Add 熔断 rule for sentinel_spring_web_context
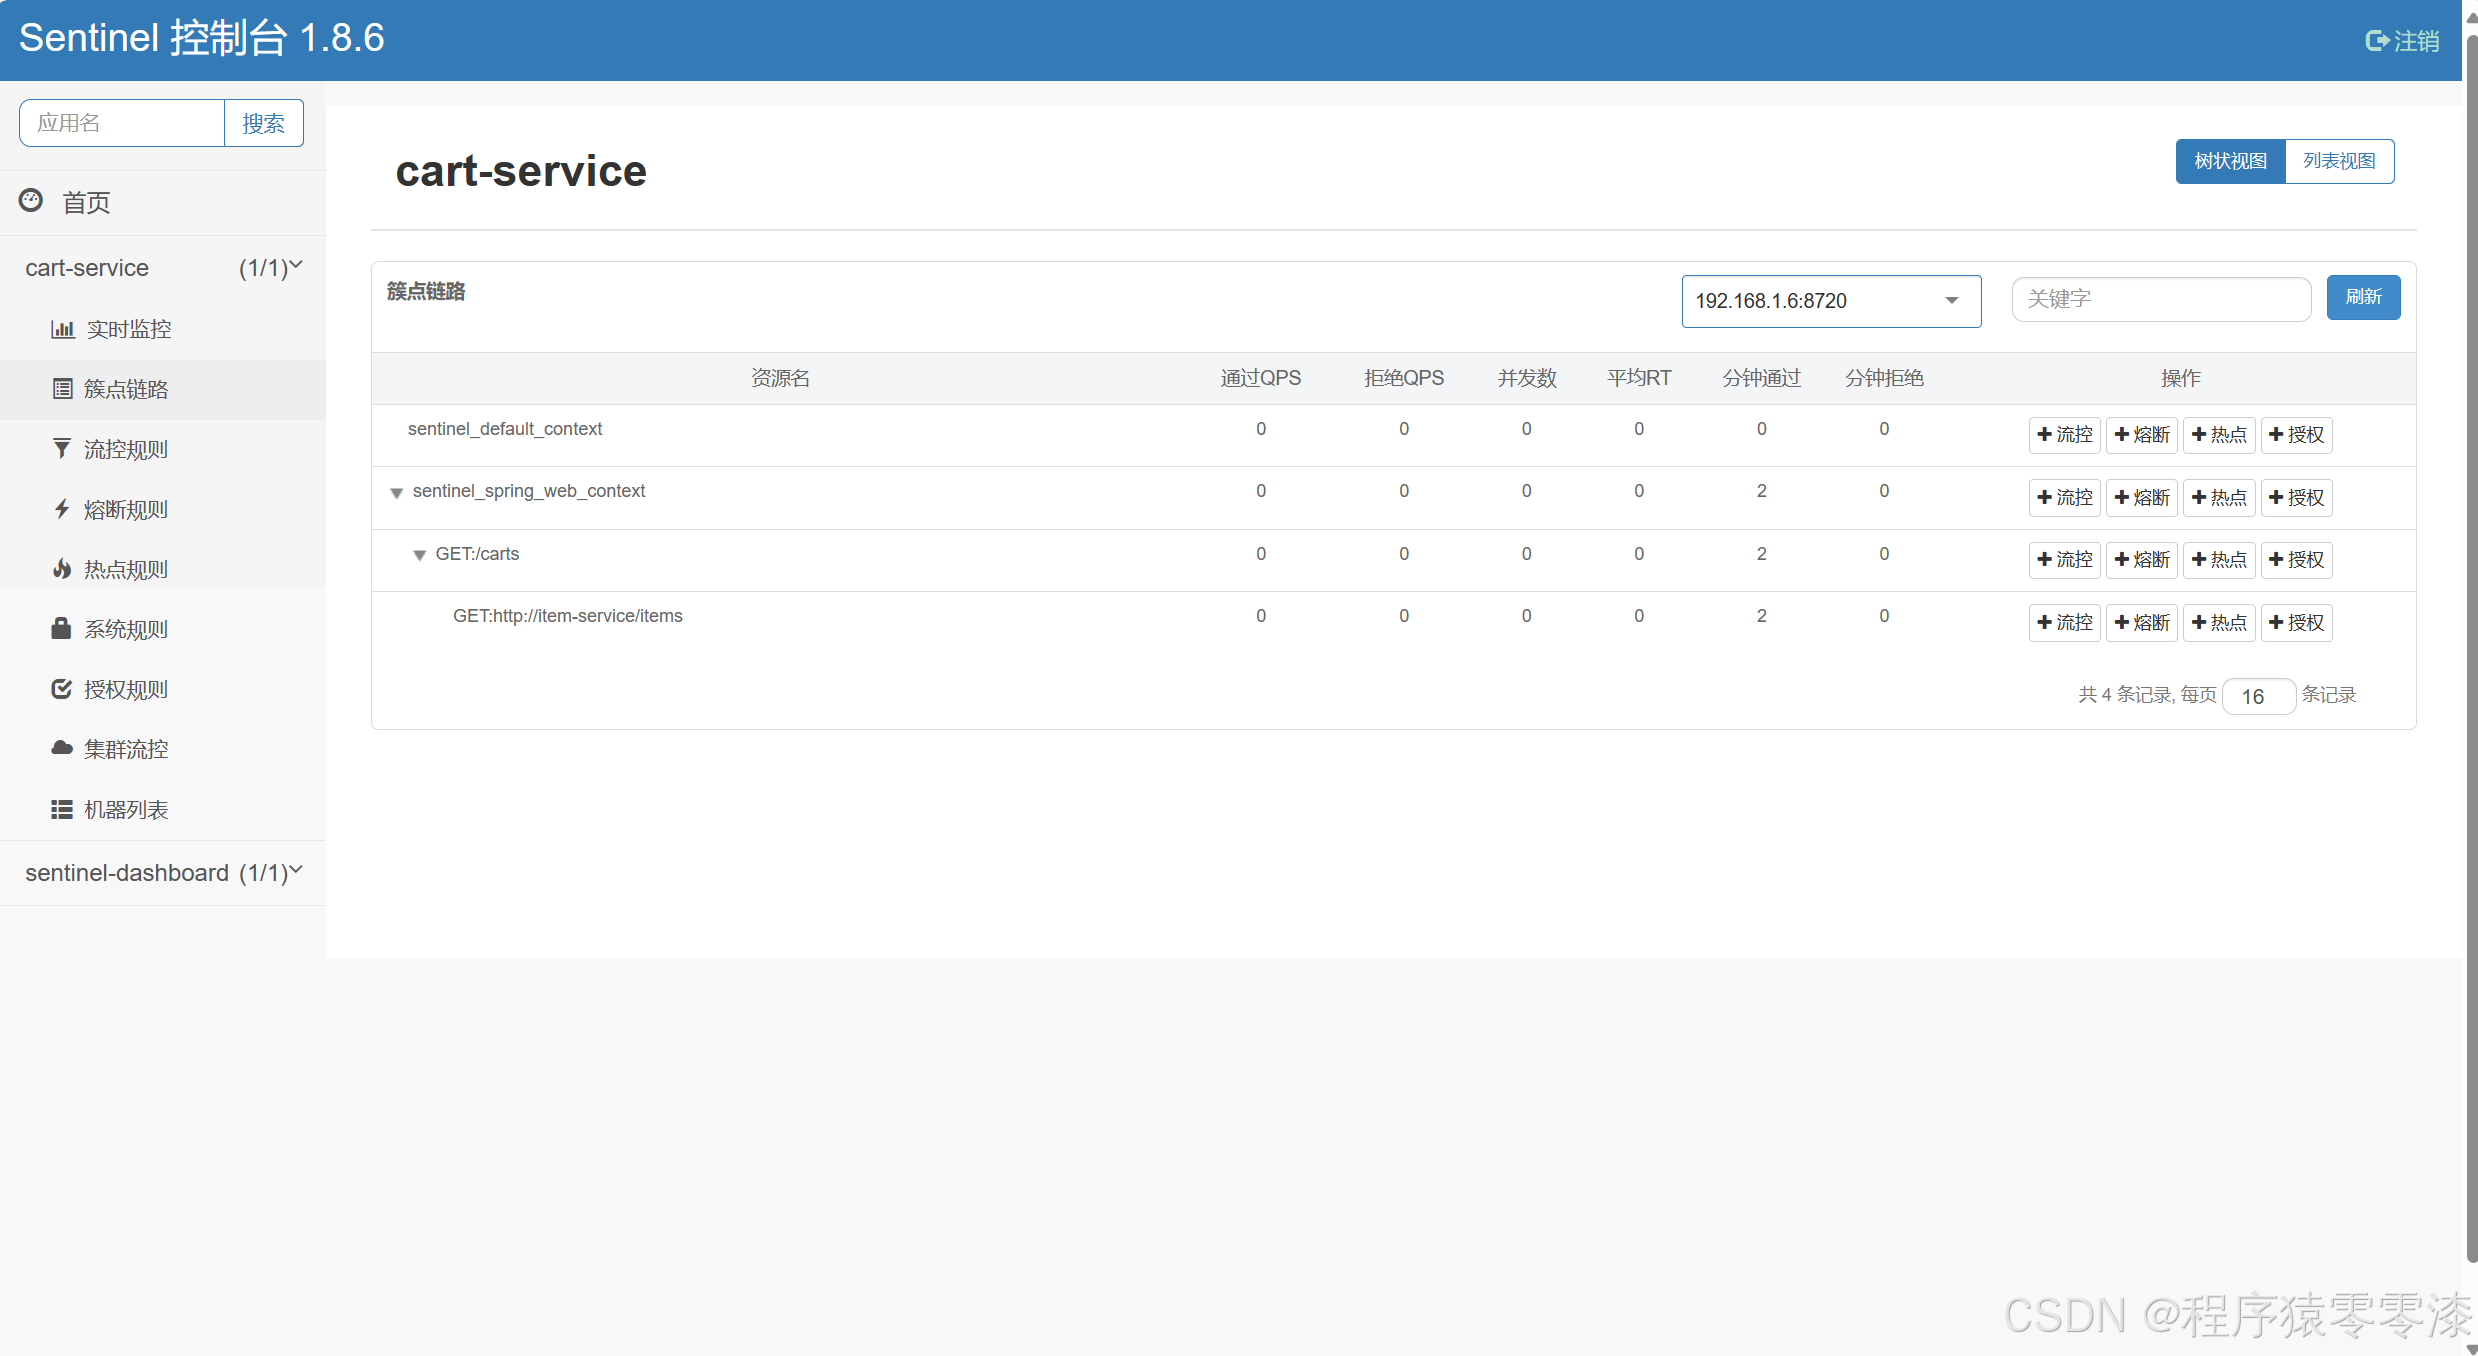 2142,498
